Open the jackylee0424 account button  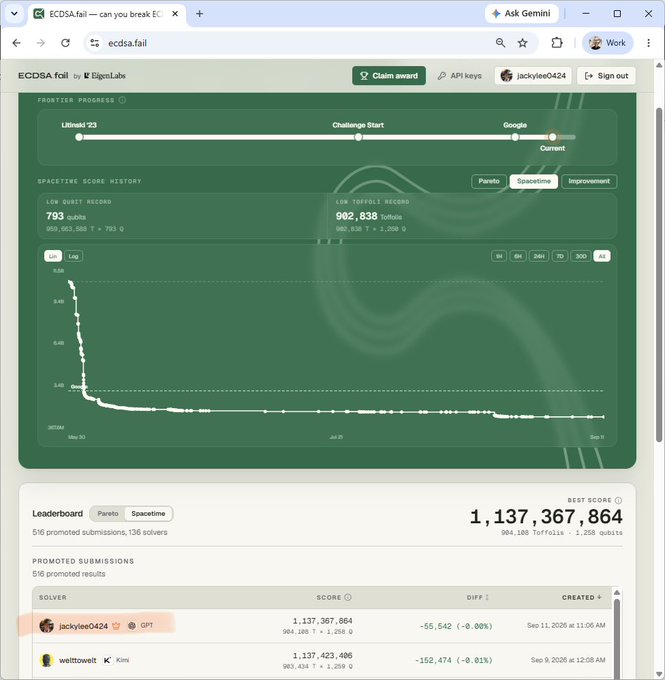tap(533, 76)
